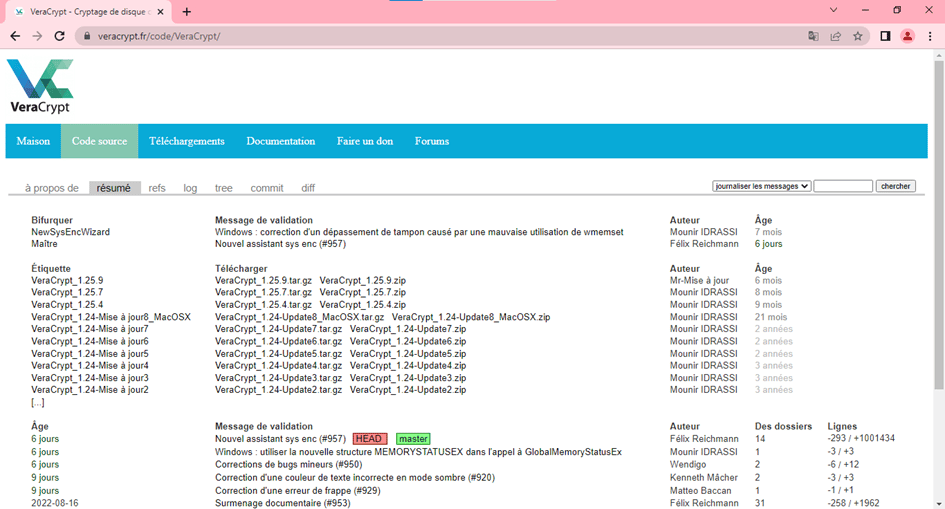Go back to the previous page
The height and width of the screenshot is (509, 945).
[15, 36]
